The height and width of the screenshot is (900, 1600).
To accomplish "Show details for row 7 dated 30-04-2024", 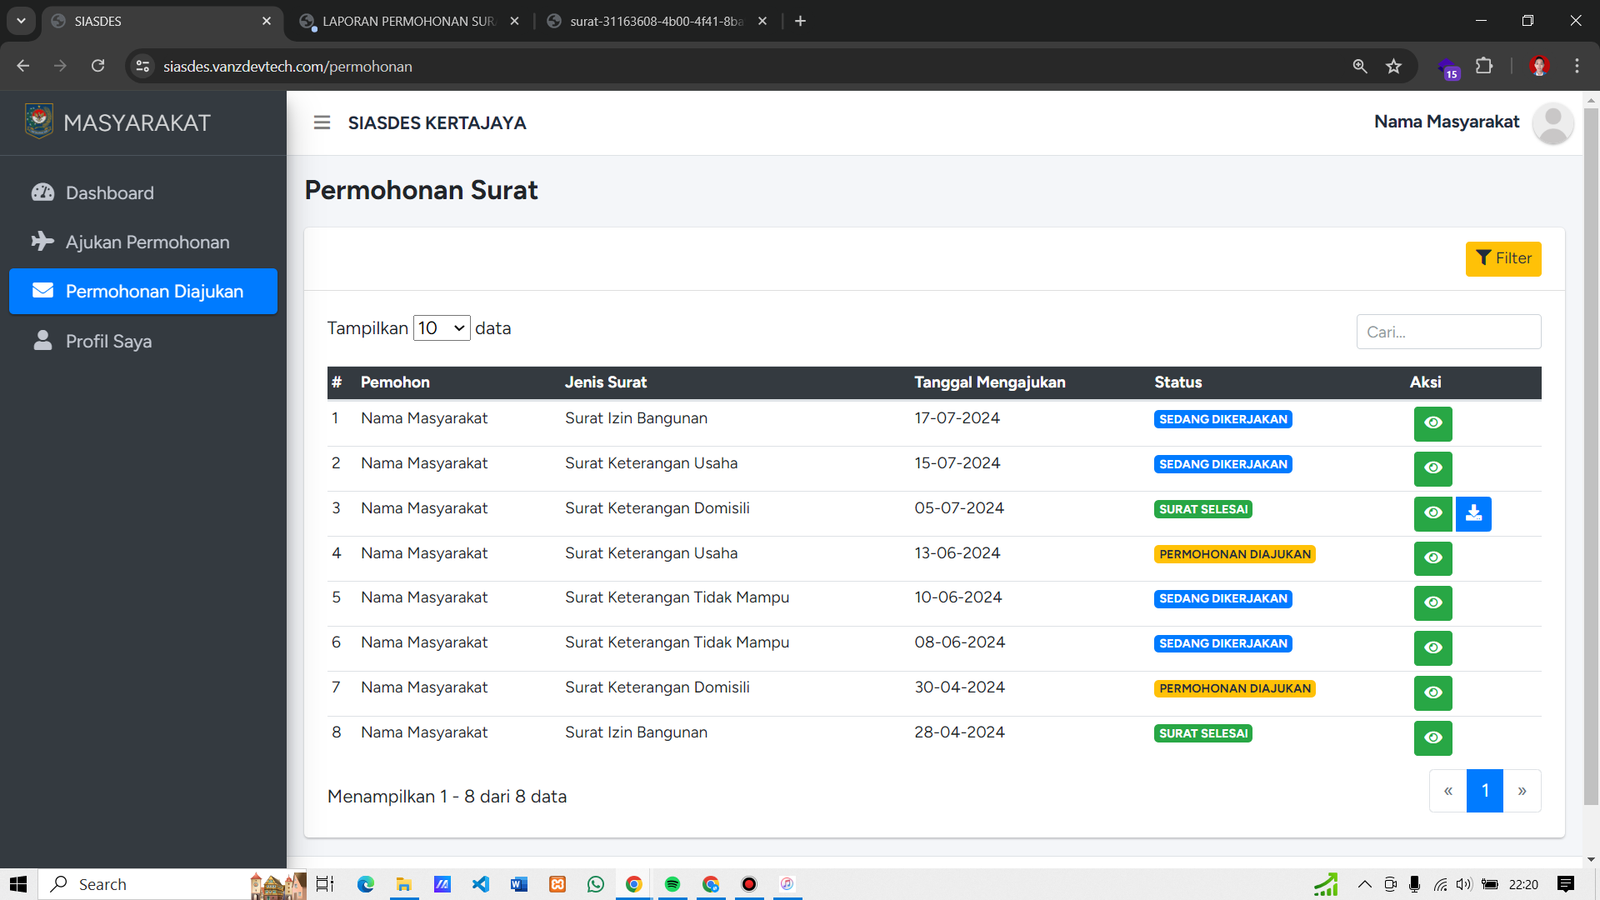I will point(1432,693).
